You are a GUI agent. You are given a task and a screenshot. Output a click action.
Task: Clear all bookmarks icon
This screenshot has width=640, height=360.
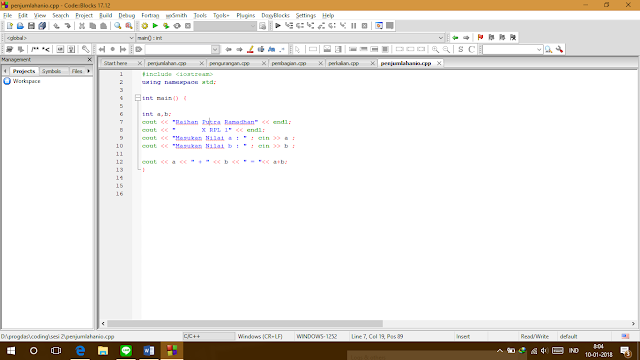click(513, 38)
